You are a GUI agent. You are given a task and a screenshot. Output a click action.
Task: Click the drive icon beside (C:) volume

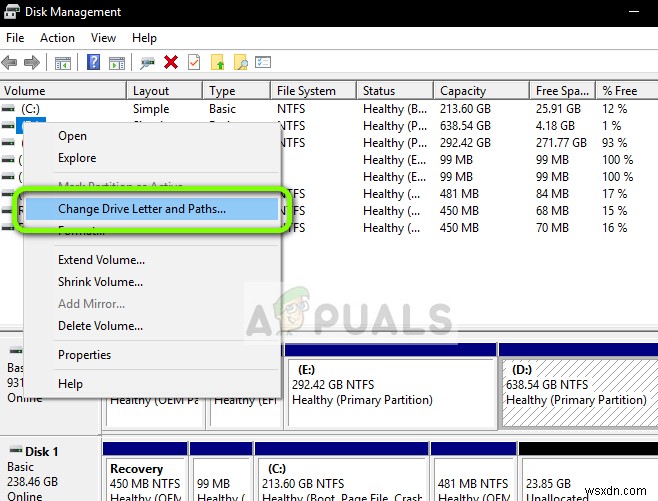tap(8, 109)
